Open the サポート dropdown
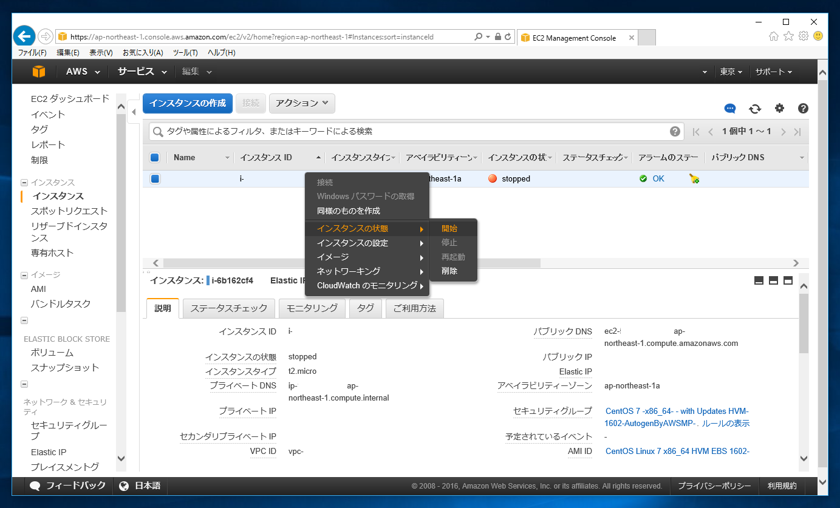 pos(774,71)
